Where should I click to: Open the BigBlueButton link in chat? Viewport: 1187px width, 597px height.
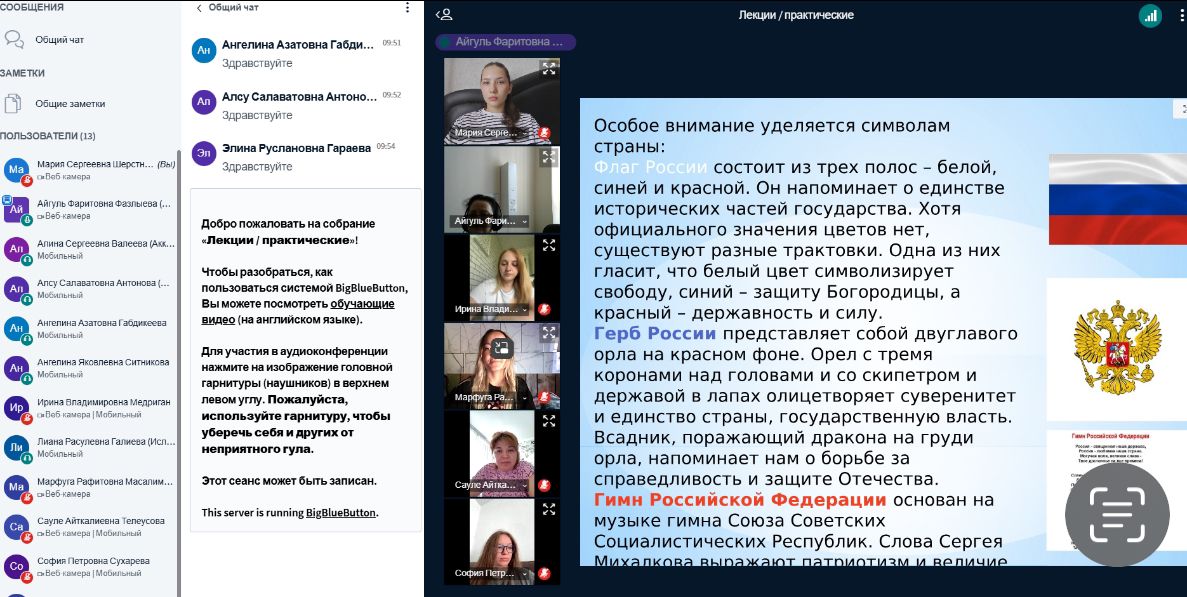(341, 513)
